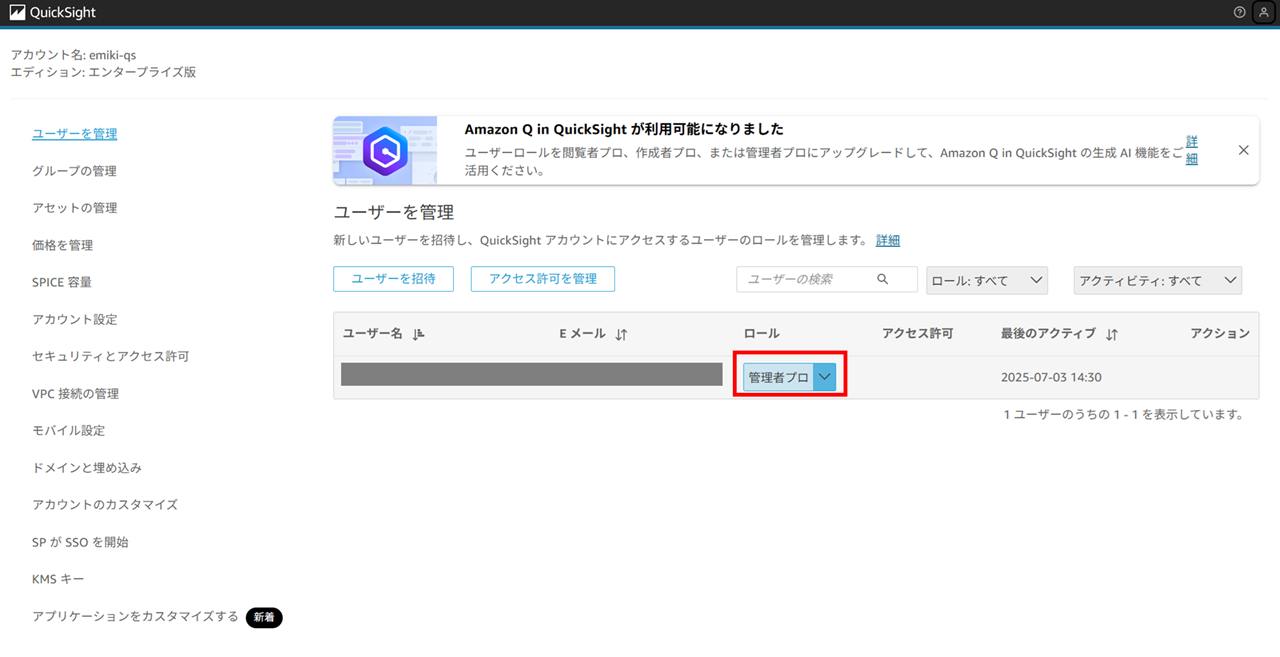The image size is (1280, 657).
Task: Click the ユーザーを招待 button
Action: pyautogui.click(x=393, y=279)
